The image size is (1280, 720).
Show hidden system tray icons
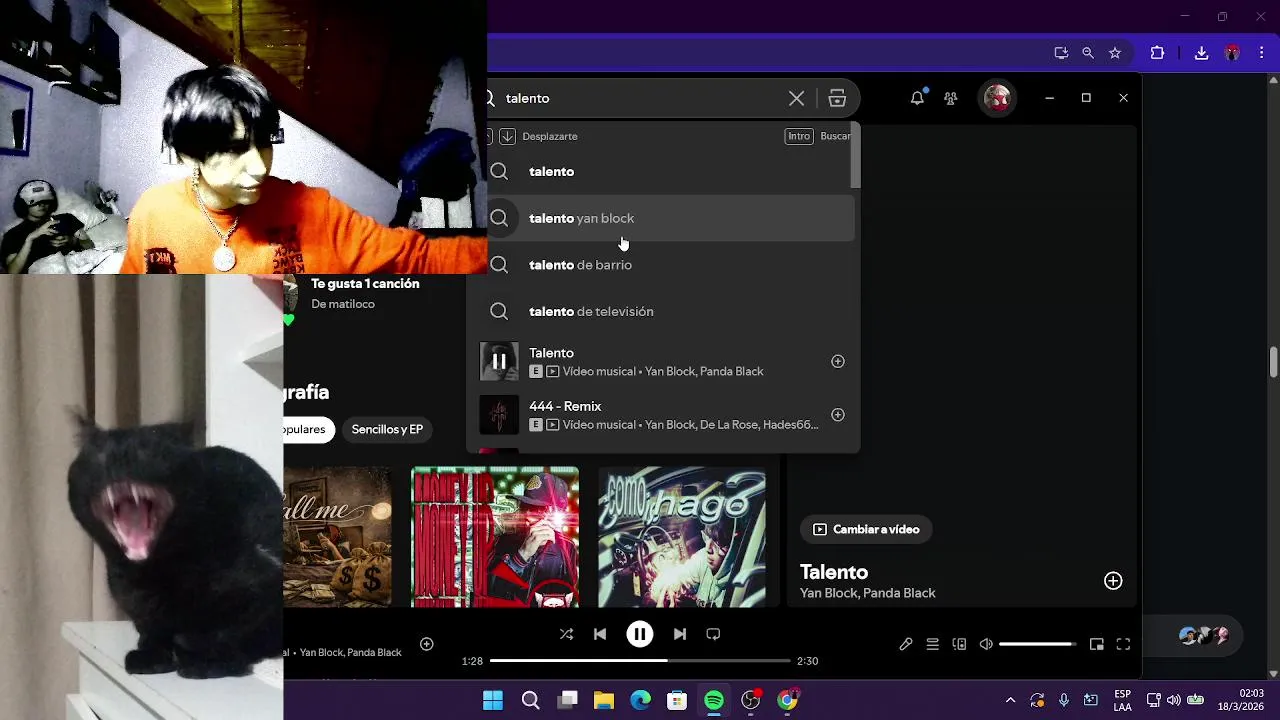pyautogui.click(x=1010, y=700)
